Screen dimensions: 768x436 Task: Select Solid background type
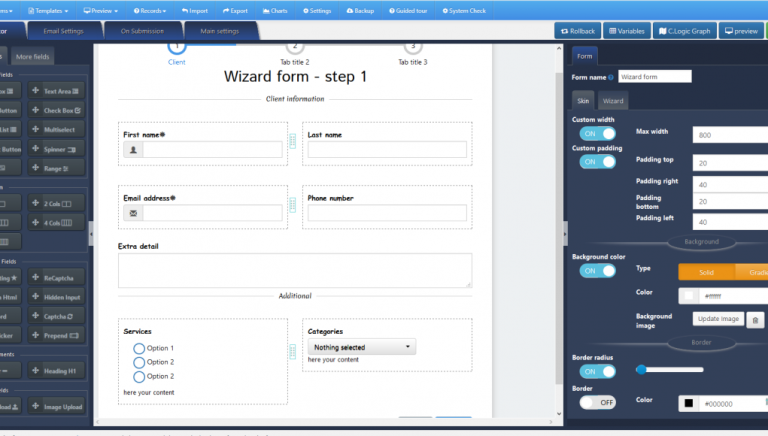click(x=706, y=272)
